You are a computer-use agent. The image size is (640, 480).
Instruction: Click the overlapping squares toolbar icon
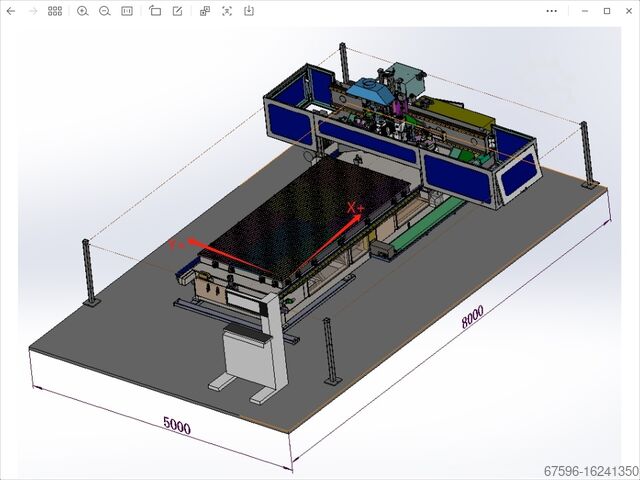(205, 11)
